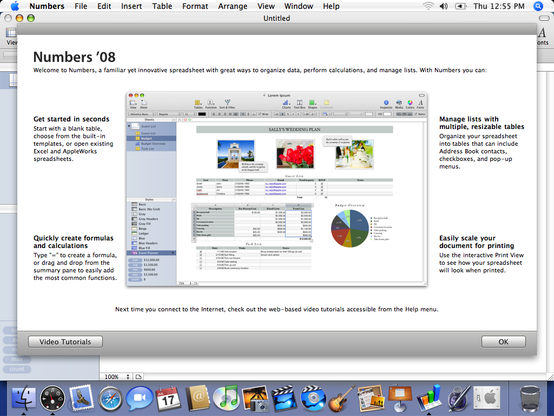554x416 pixels.
Task: Click the 'Numbers '08' heading text
Action: click(74, 57)
